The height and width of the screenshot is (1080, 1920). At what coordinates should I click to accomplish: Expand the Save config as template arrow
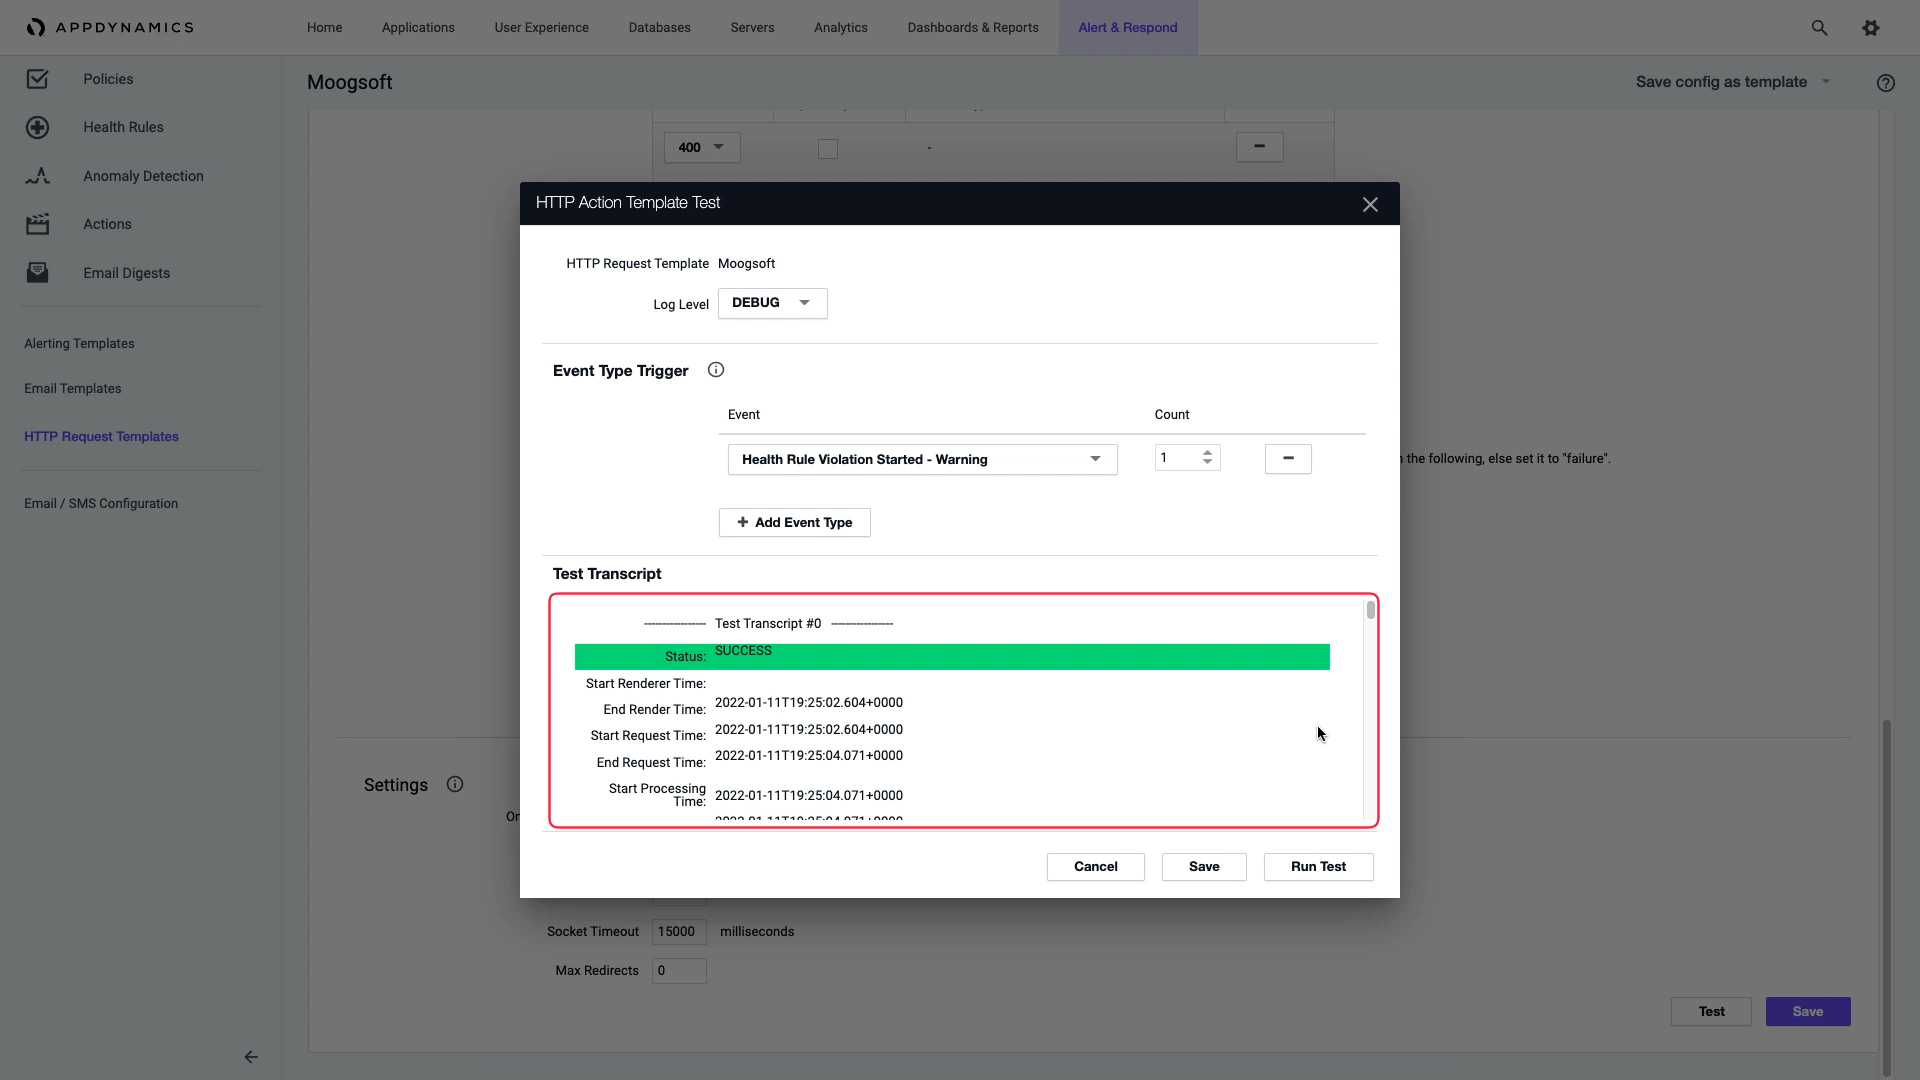tap(1826, 82)
